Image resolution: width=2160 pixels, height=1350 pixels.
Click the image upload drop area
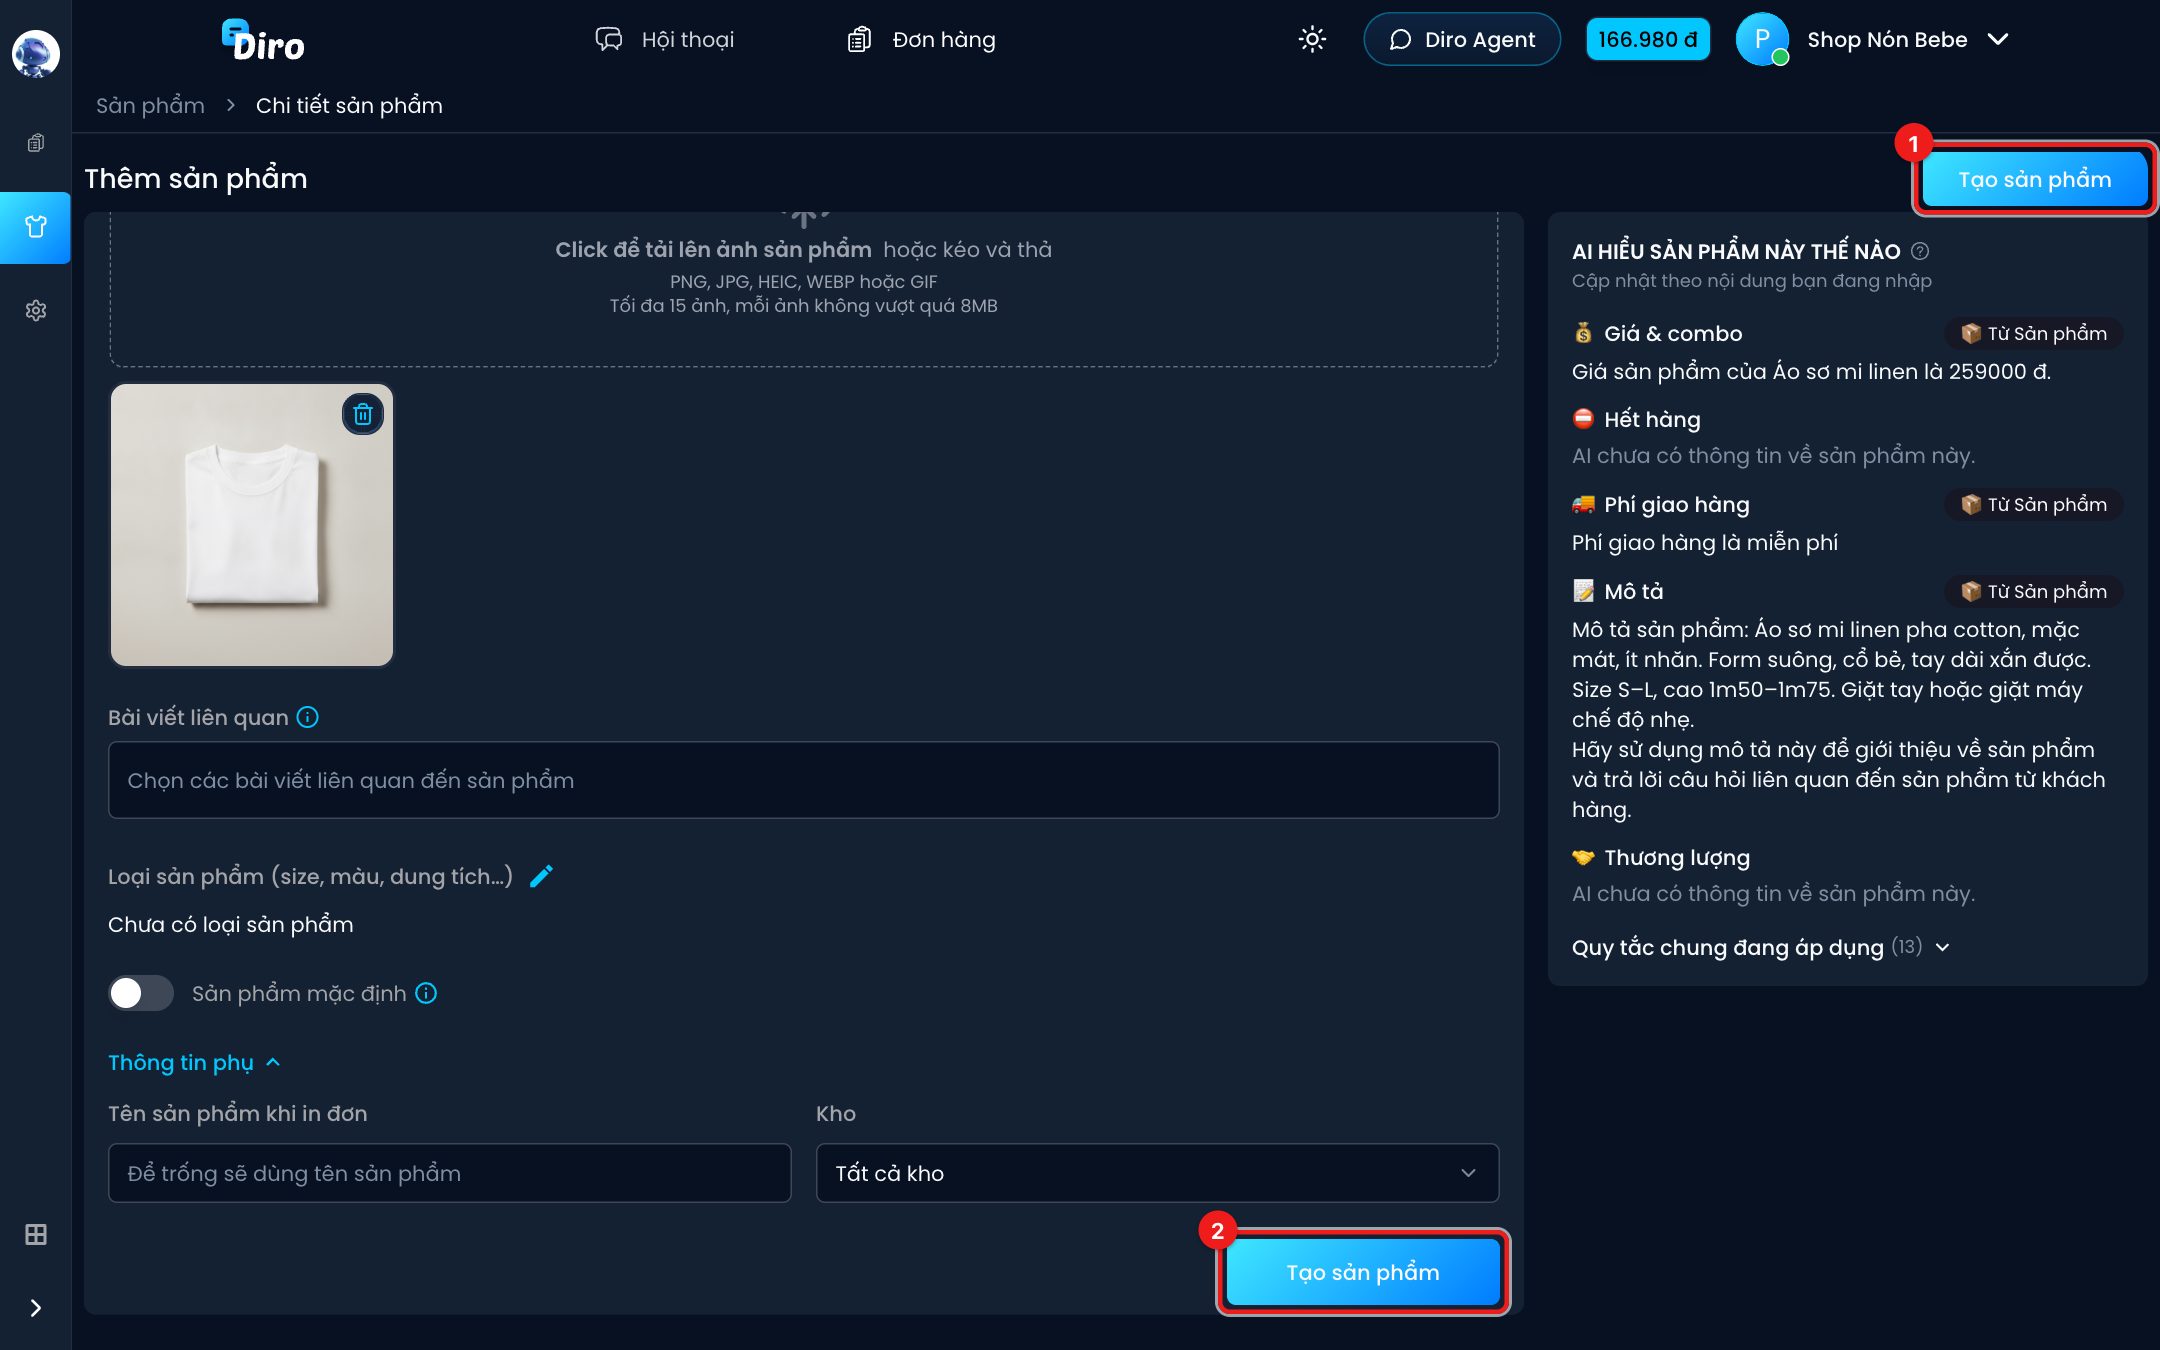tap(803, 288)
